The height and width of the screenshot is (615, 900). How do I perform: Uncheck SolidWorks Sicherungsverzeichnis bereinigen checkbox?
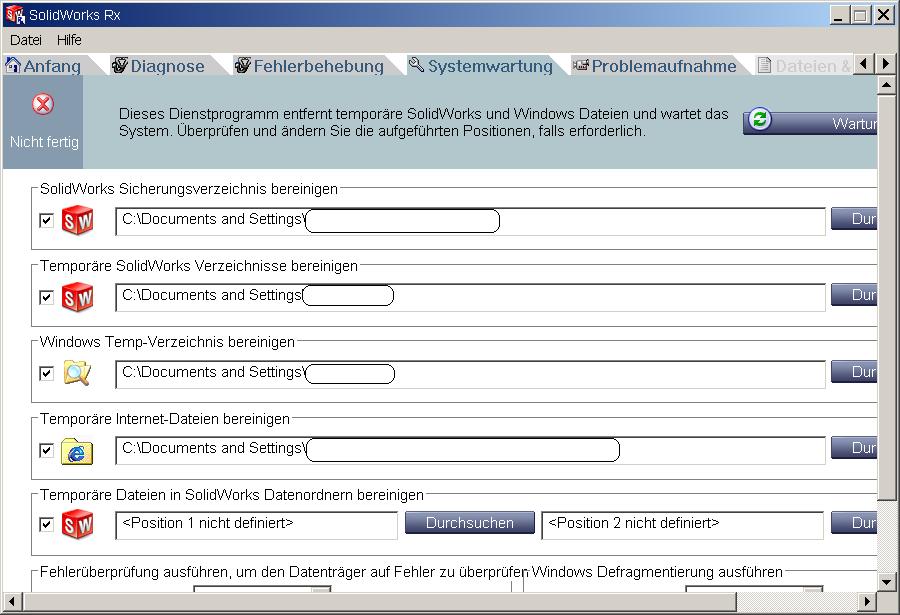point(46,221)
